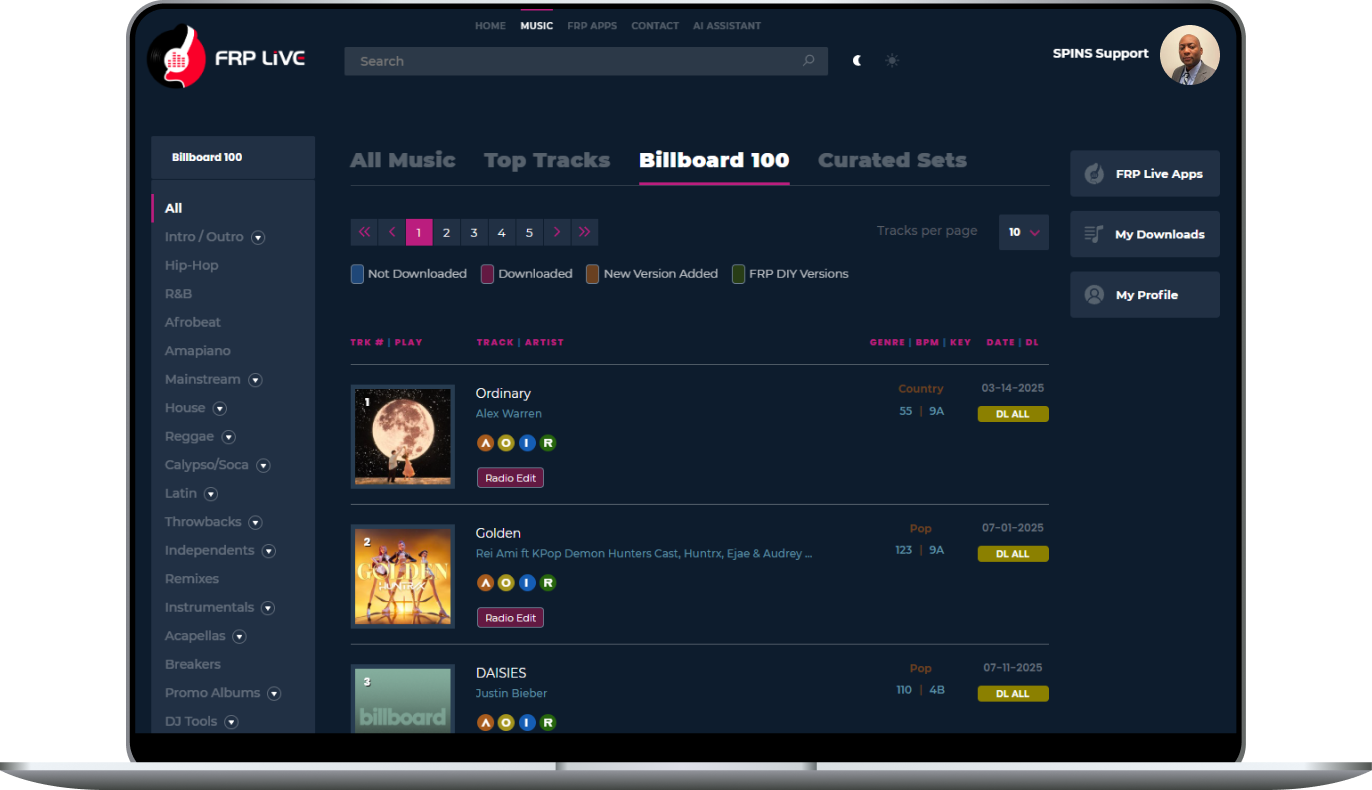Click the green R version icon for Golden

548,583
